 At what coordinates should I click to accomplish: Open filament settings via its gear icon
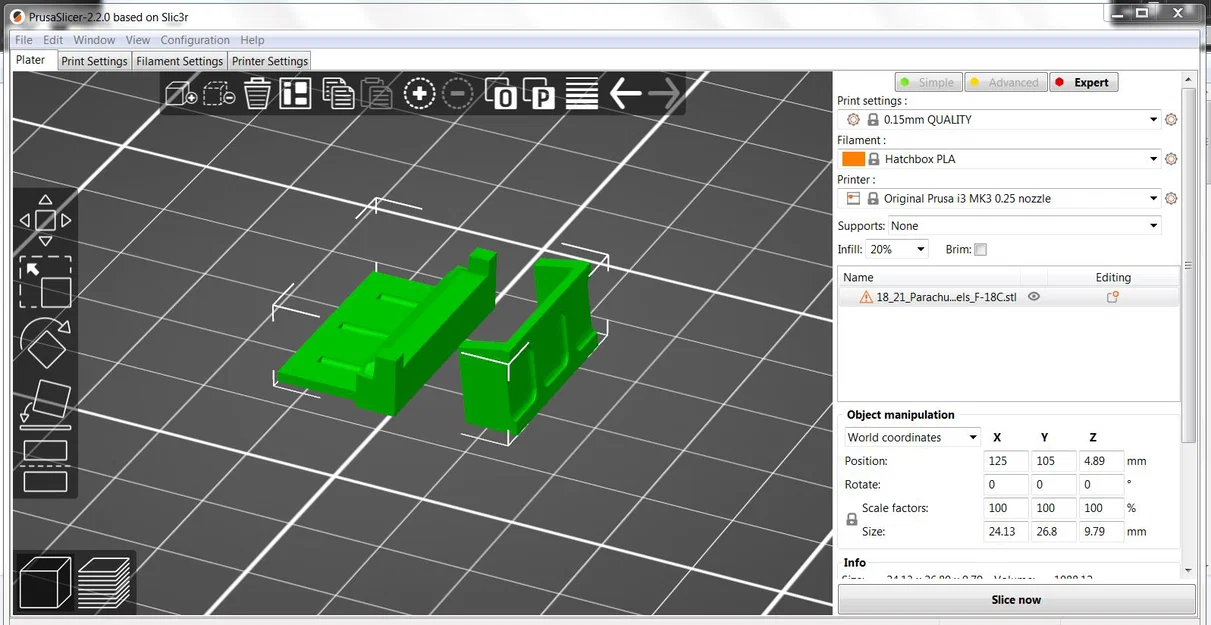pos(1171,159)
